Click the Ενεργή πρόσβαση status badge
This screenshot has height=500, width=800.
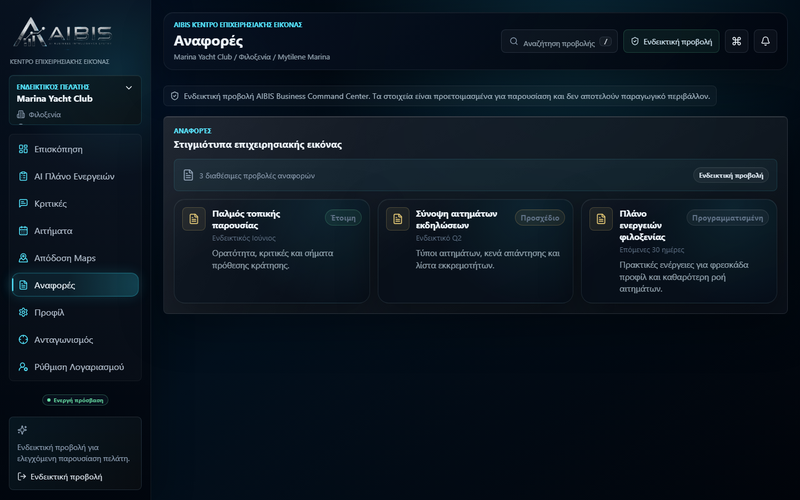(75, 400)
